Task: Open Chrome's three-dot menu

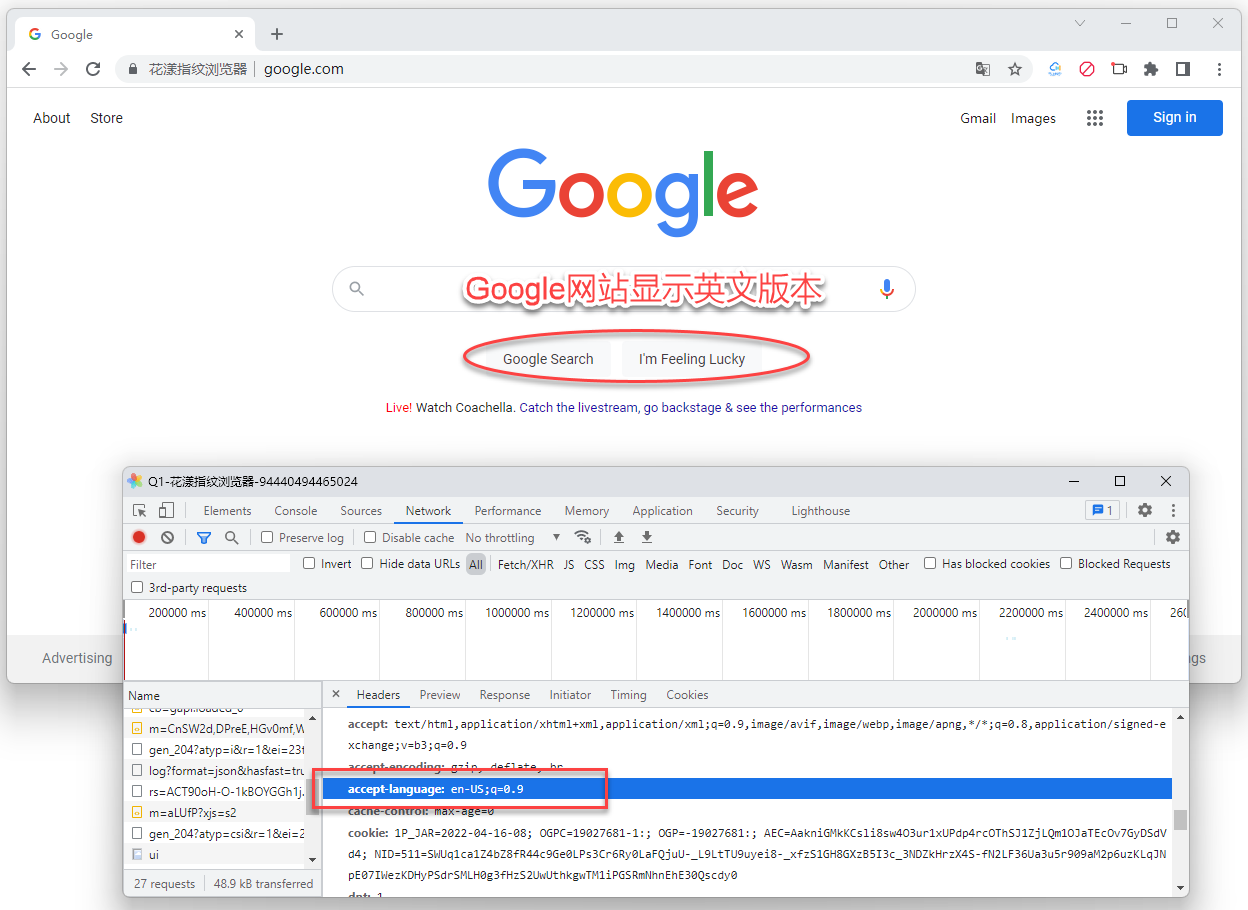Action: (1219, 69)
